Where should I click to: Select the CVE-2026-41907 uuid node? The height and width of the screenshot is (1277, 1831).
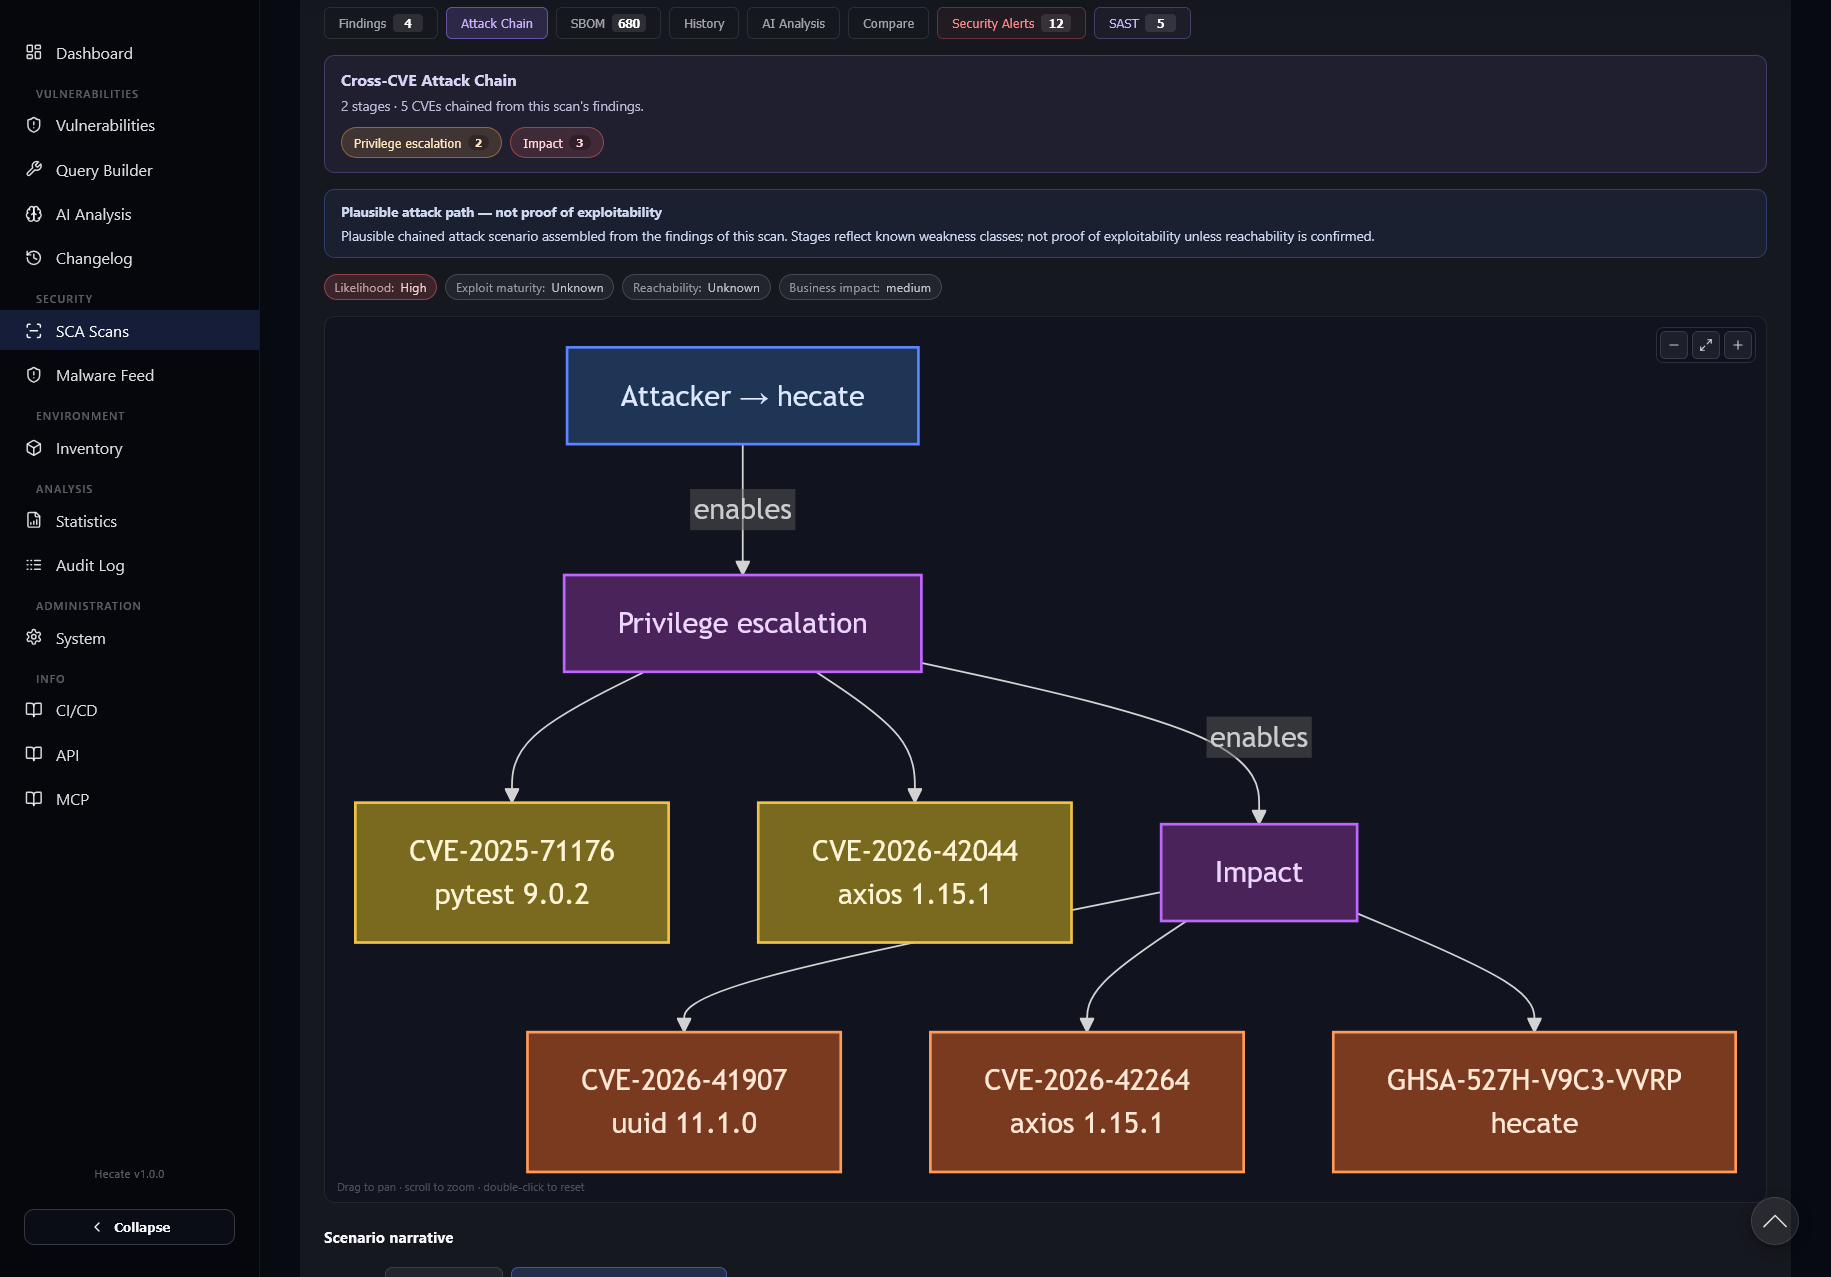click(684, 1101)
